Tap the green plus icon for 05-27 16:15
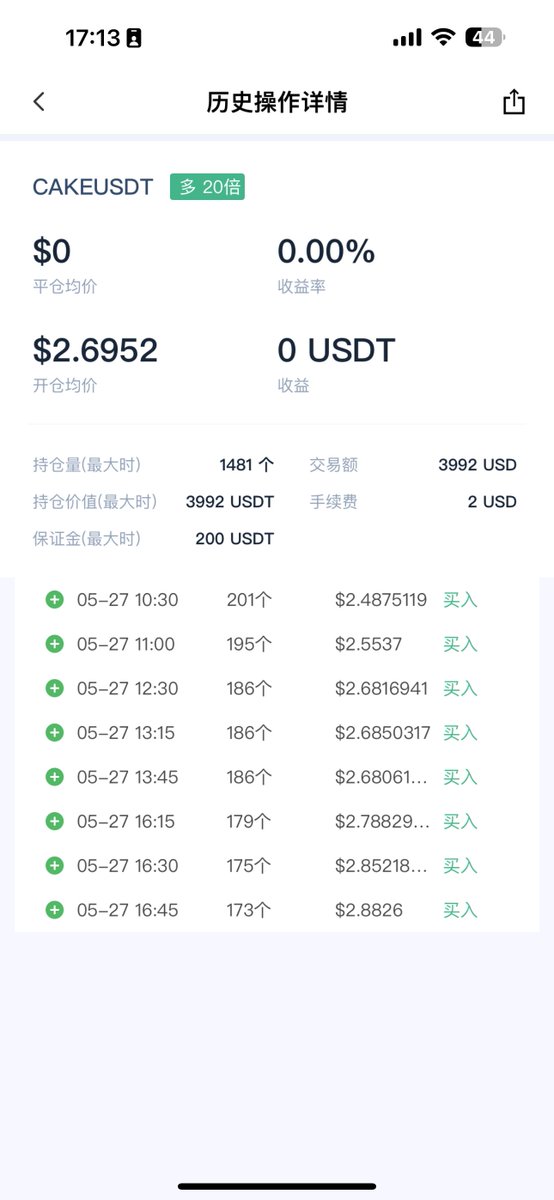The width and height of the screenshot is (554, 1200). pos(55,821)
